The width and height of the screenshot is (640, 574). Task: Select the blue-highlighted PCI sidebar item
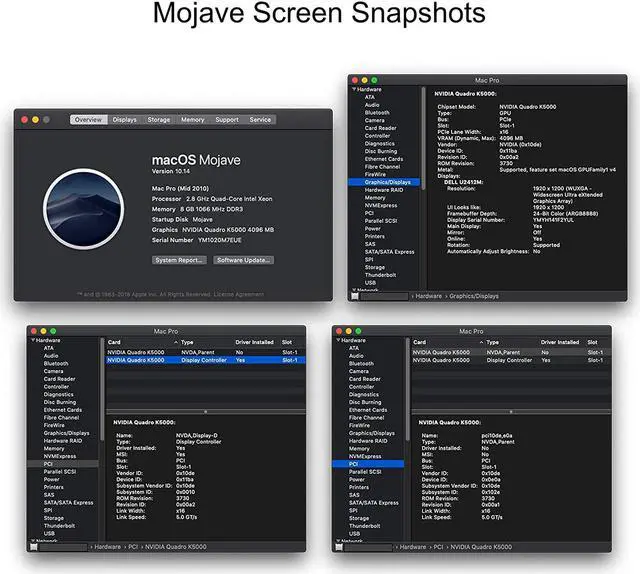pyautogui.click(x=354, y=464)
